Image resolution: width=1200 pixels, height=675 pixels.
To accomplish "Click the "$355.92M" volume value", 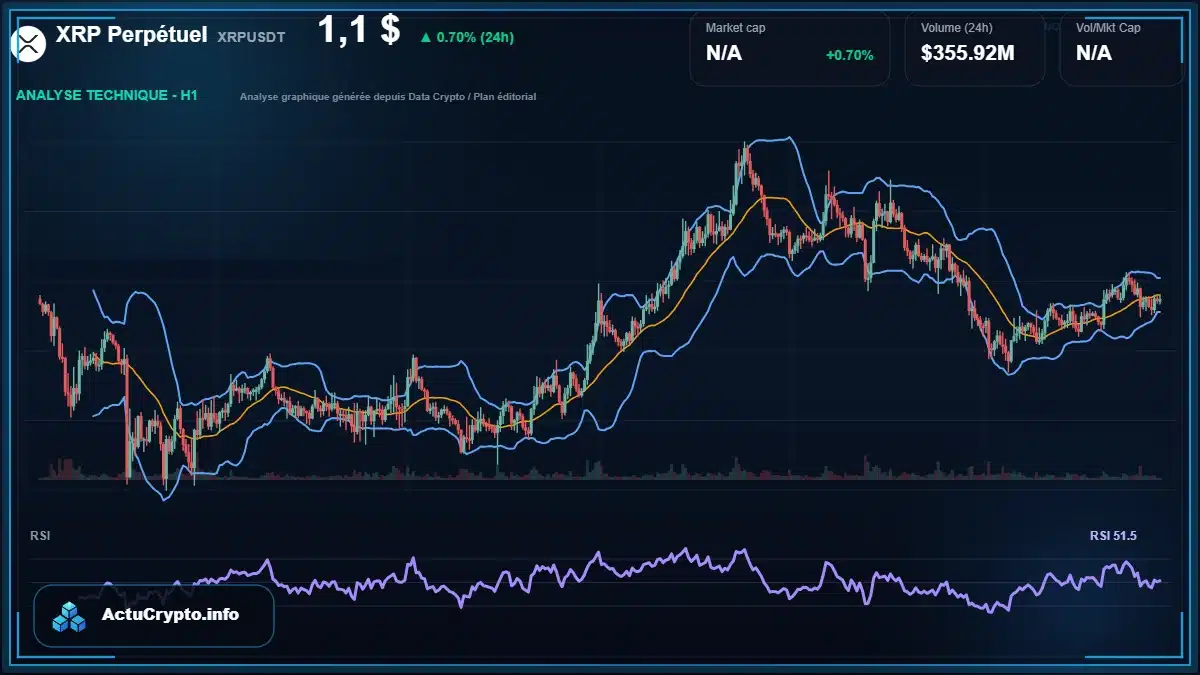I will tap(968, 53).
